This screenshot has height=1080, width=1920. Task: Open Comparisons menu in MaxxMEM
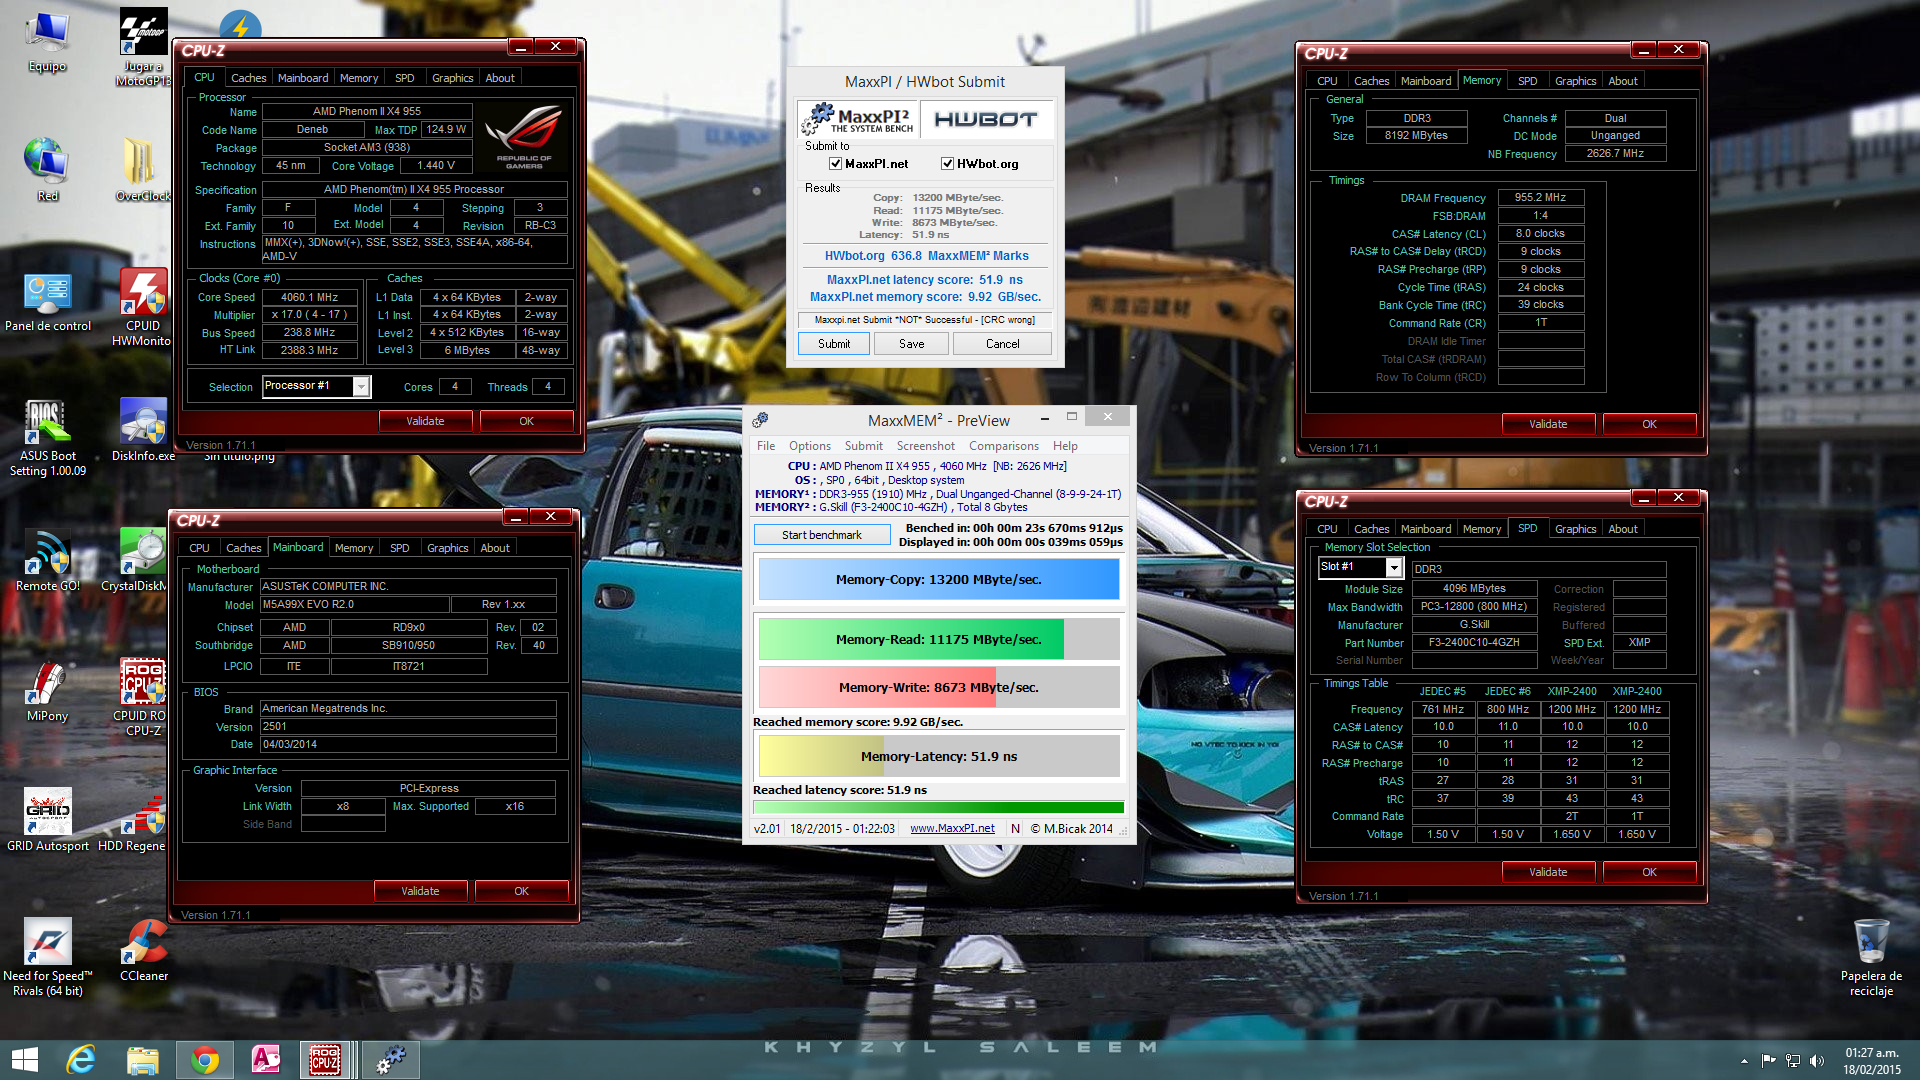[x=1003, y=446]
